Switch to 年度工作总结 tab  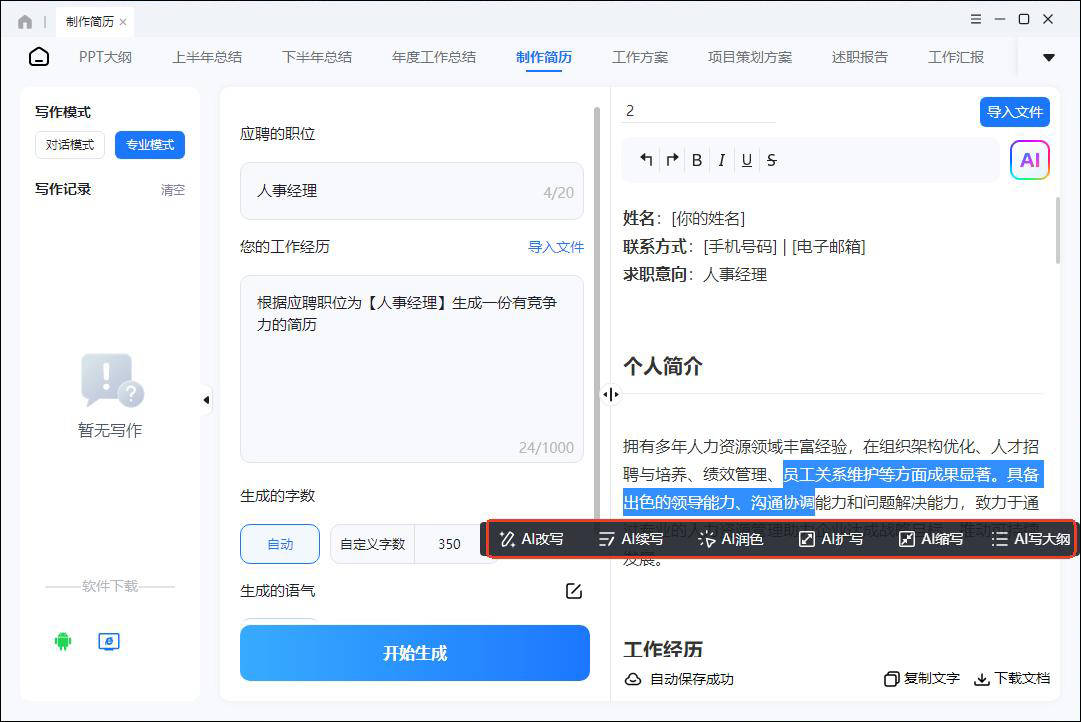(x=434, y=57)
